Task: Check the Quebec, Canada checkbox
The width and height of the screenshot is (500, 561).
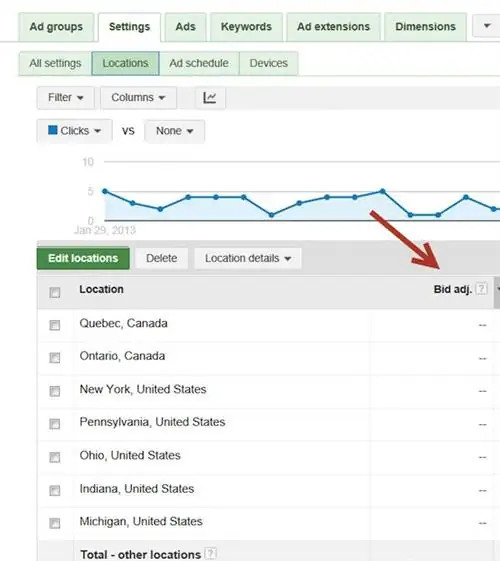Action: pyautogui.click(x=55, y=325)
